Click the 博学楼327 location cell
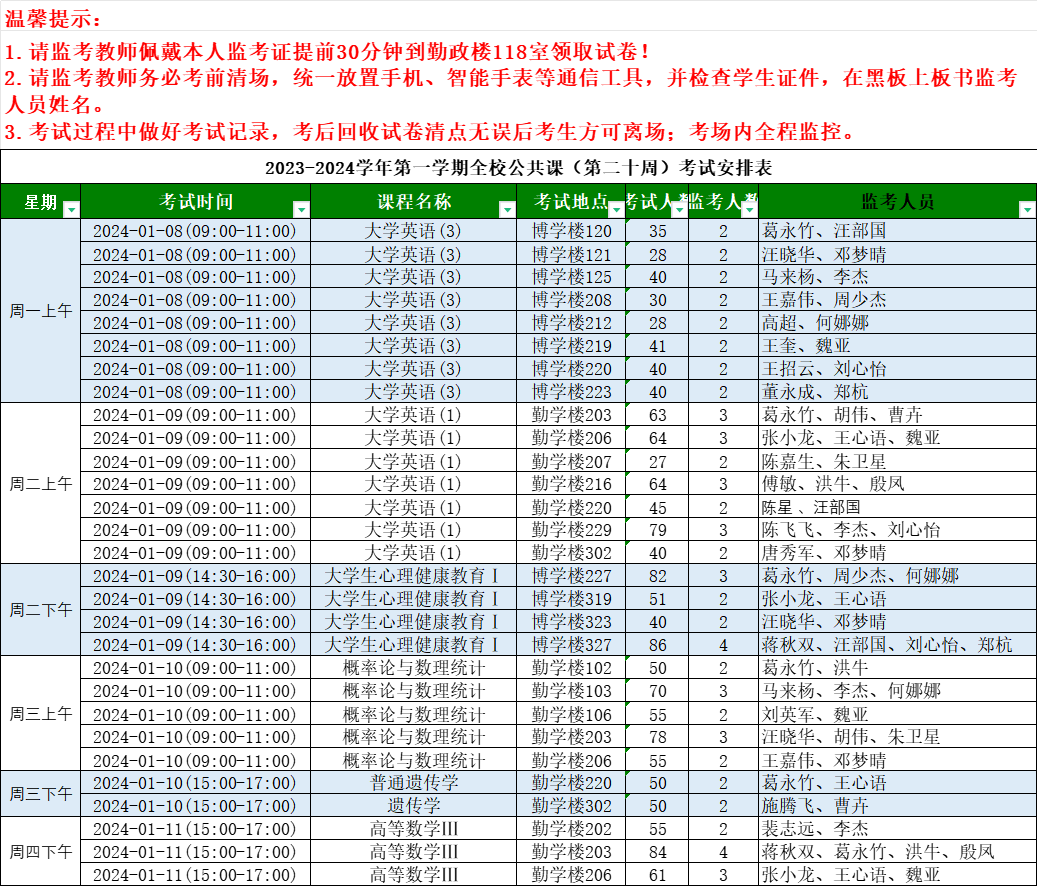 click(x=571, y=645)
